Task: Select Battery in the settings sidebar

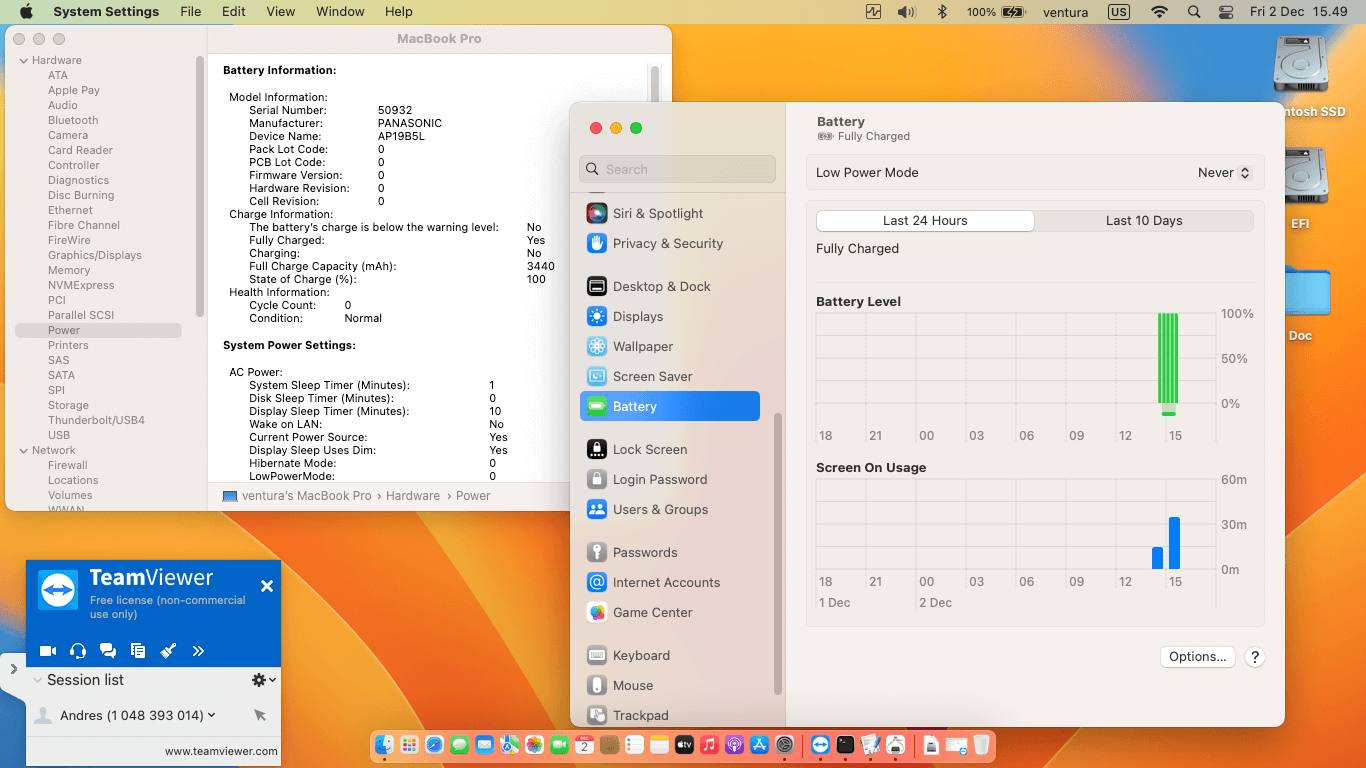Action: coord(670,406)
